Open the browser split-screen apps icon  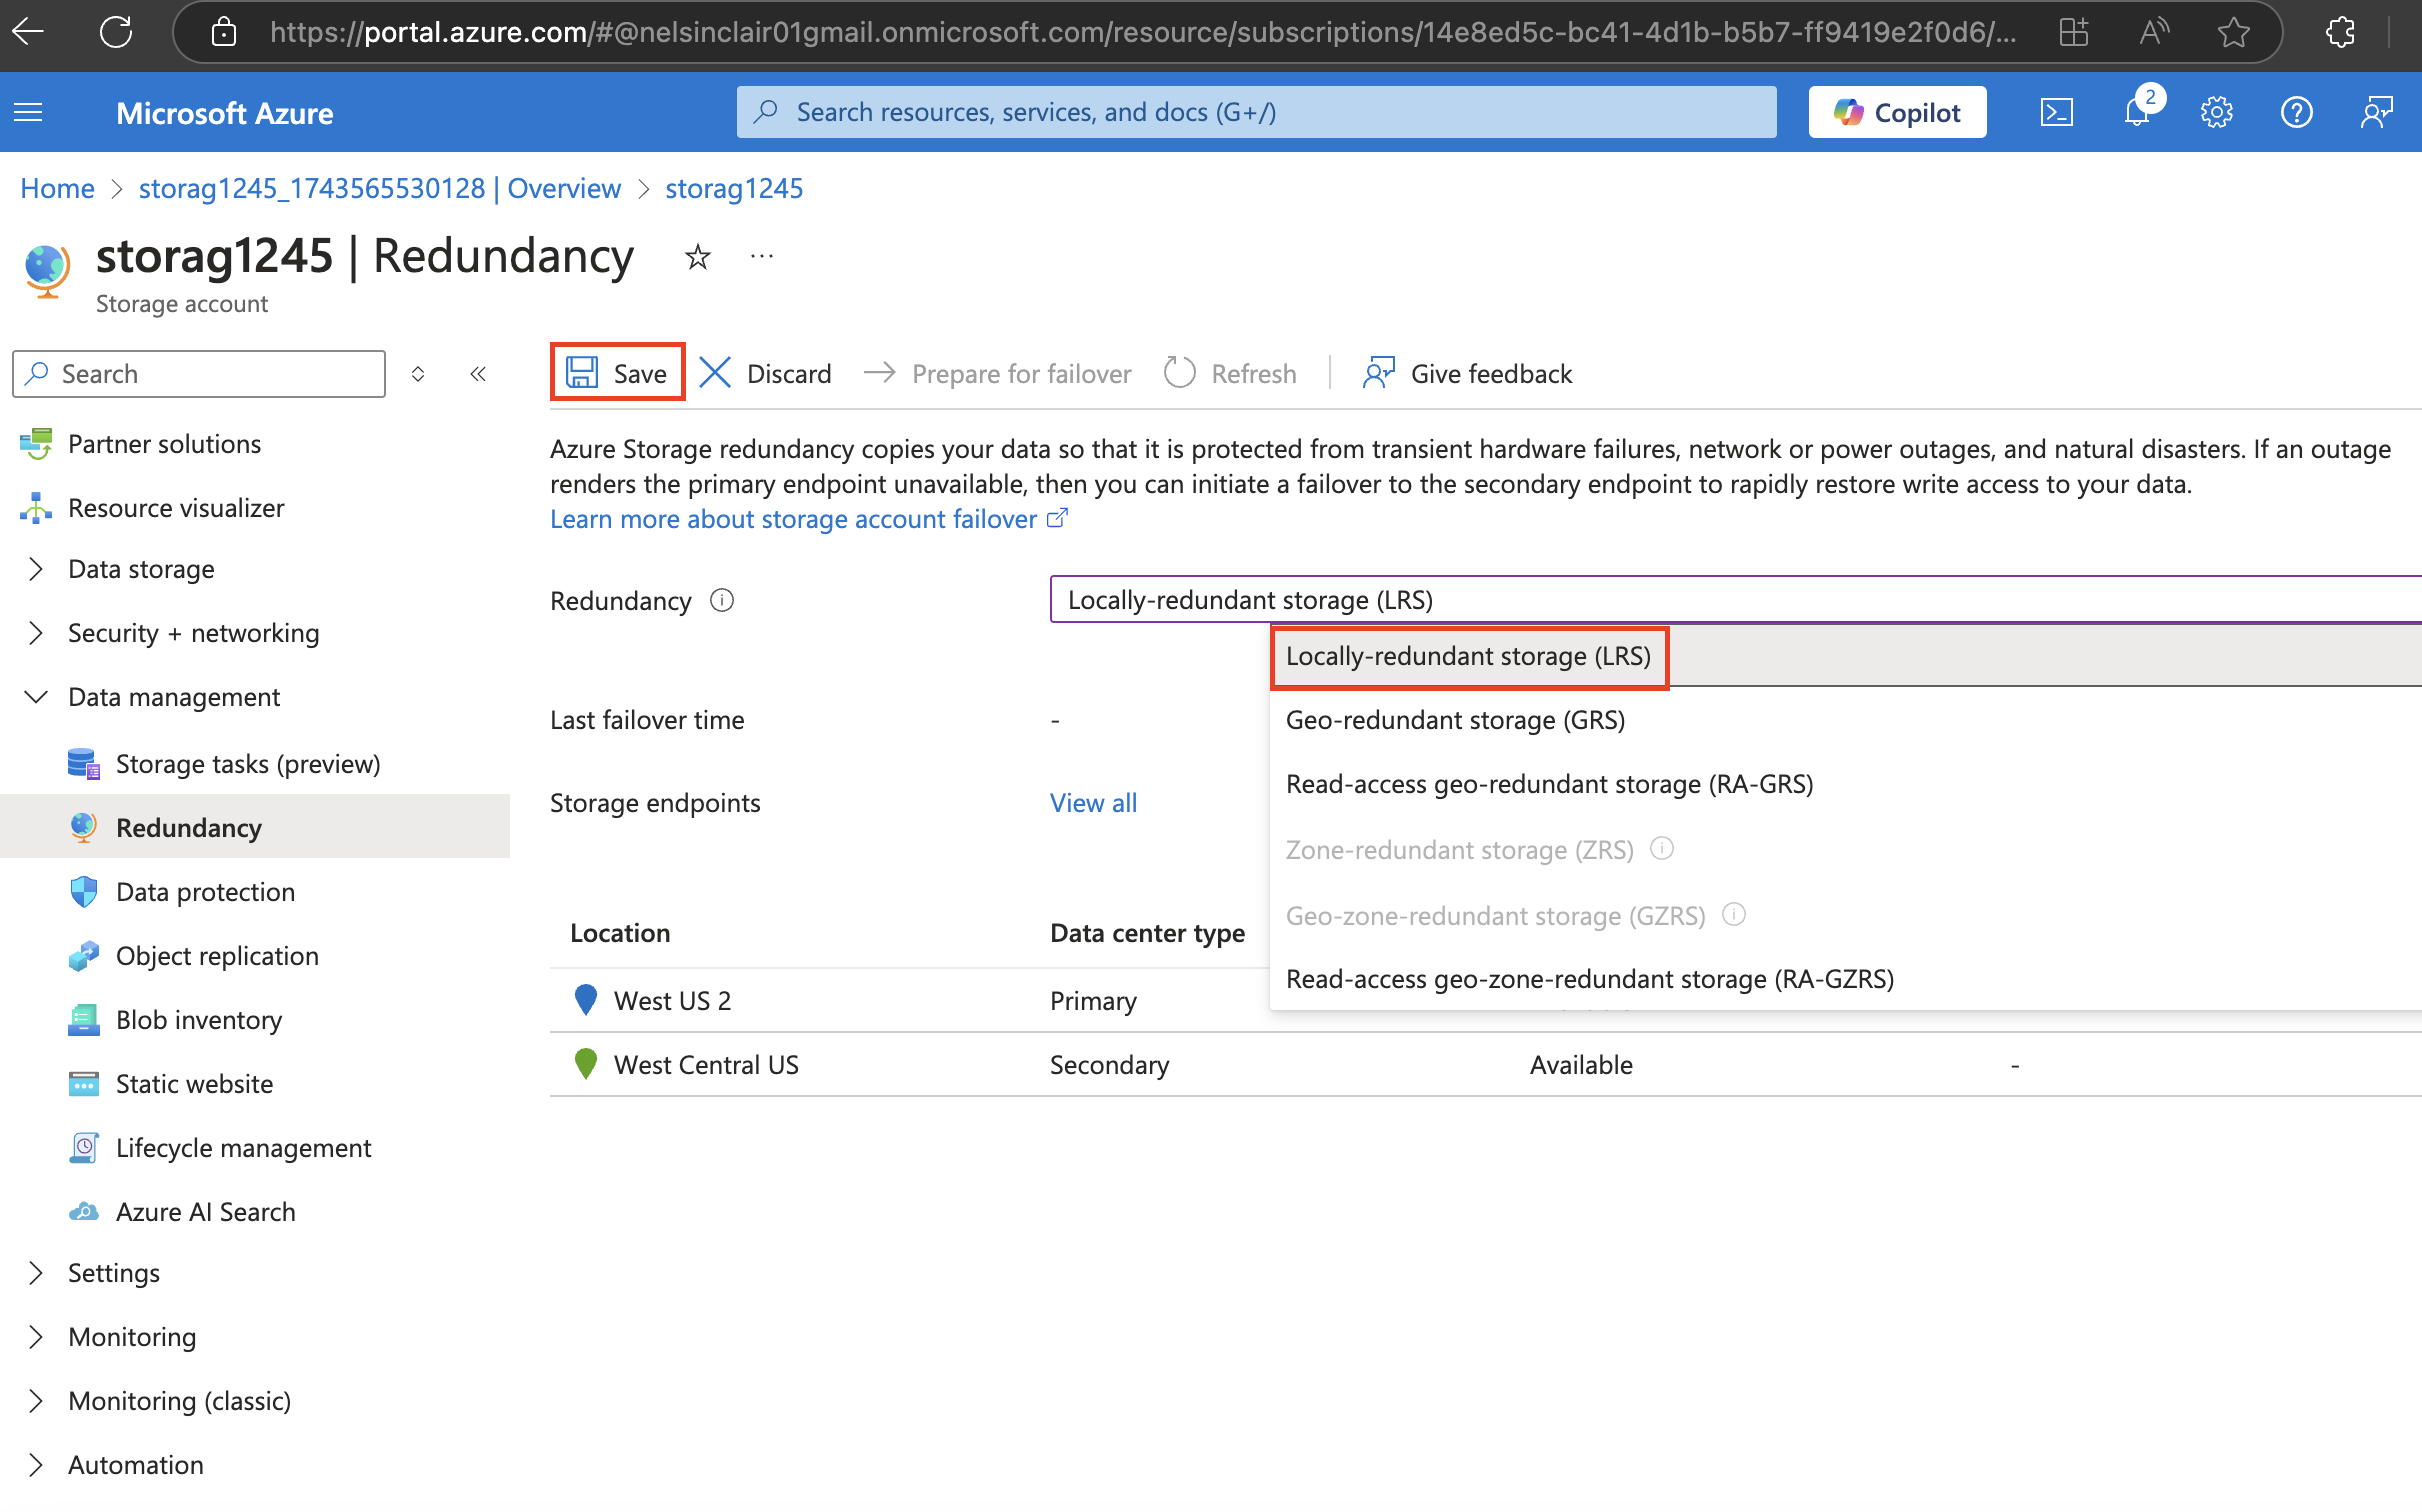click(2073, 32)
